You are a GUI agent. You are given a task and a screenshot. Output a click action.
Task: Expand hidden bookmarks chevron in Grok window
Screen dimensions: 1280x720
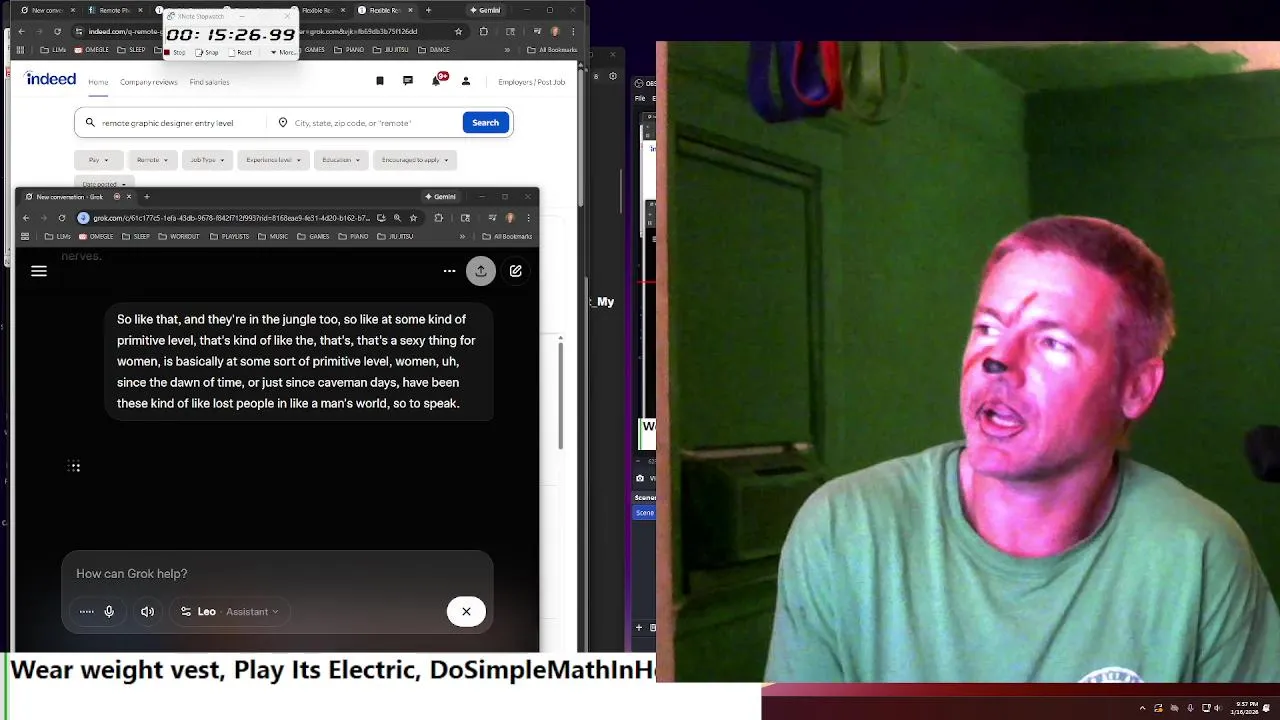click(462, 237)
